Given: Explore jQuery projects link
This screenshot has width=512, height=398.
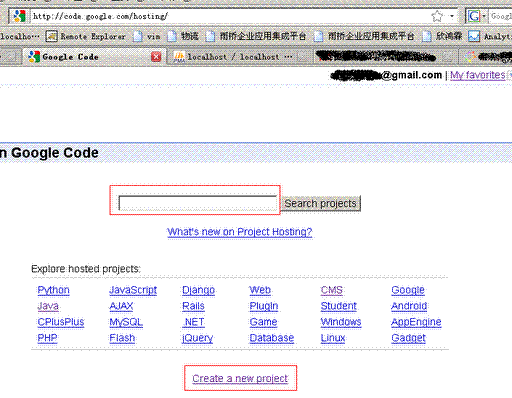Looking at the screenshot, I should click(x=197, y=338).
